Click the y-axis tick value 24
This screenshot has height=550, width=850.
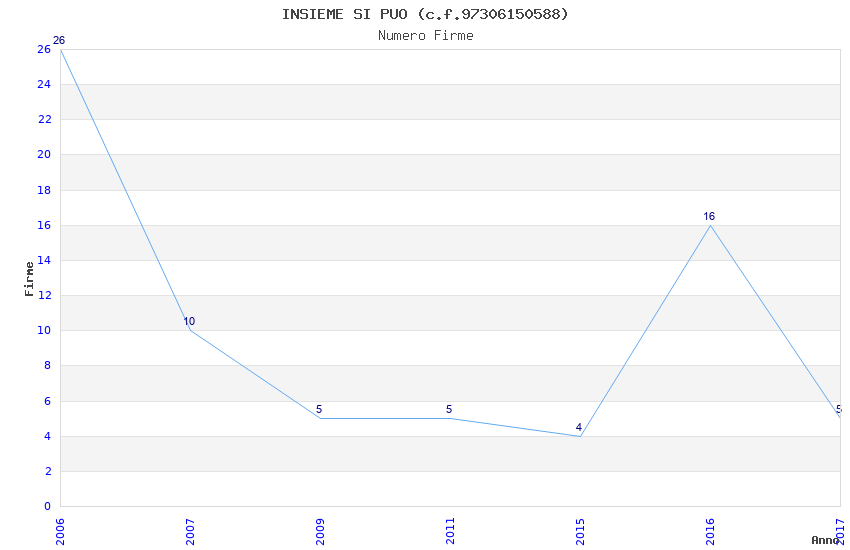(x=44, y=85)
